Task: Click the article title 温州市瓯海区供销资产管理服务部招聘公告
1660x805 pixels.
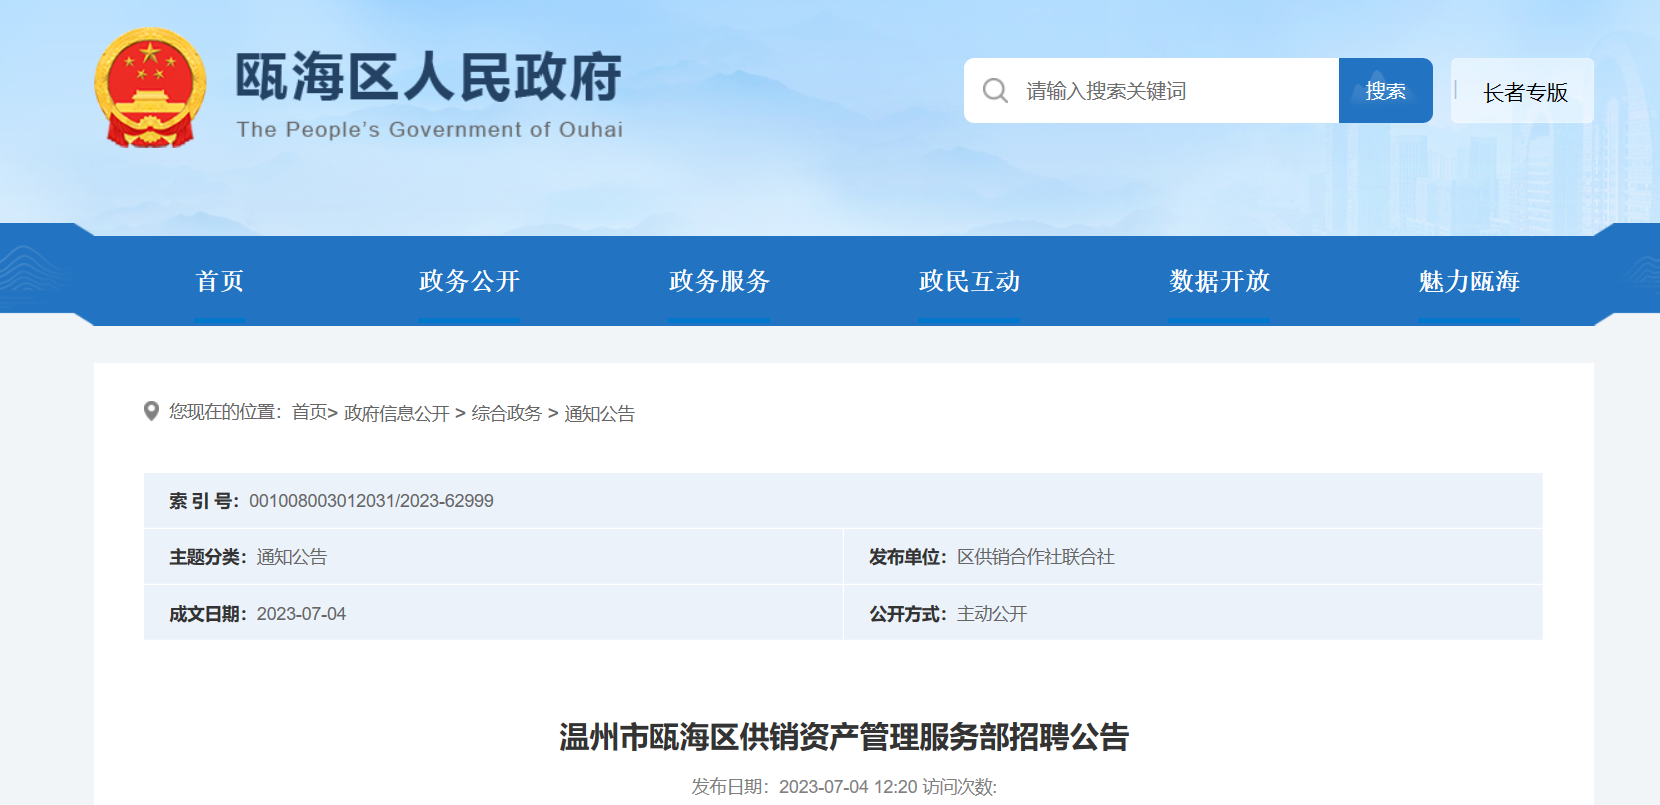Action: 843,737
